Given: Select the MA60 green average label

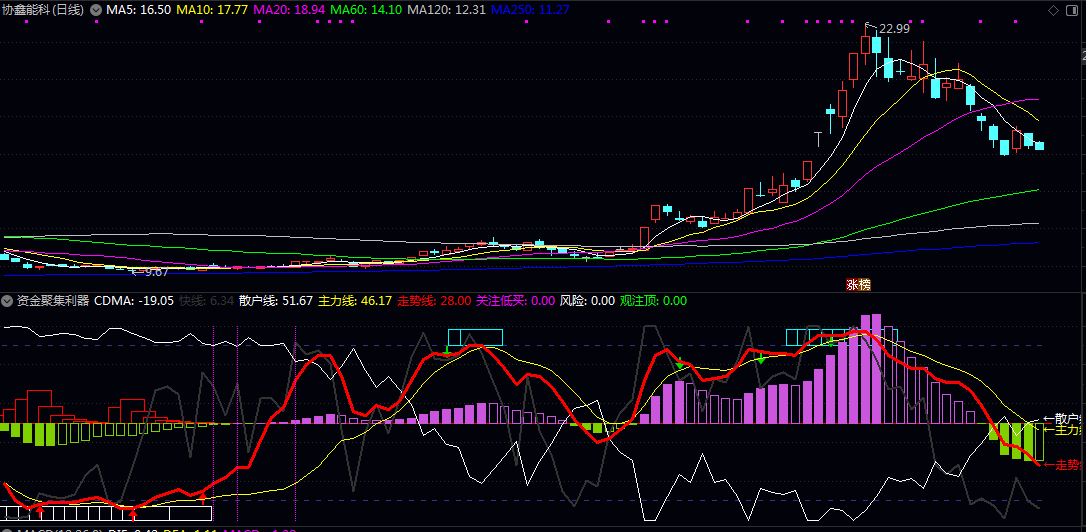Looking at the screenshot, I should tap(366, 10).
